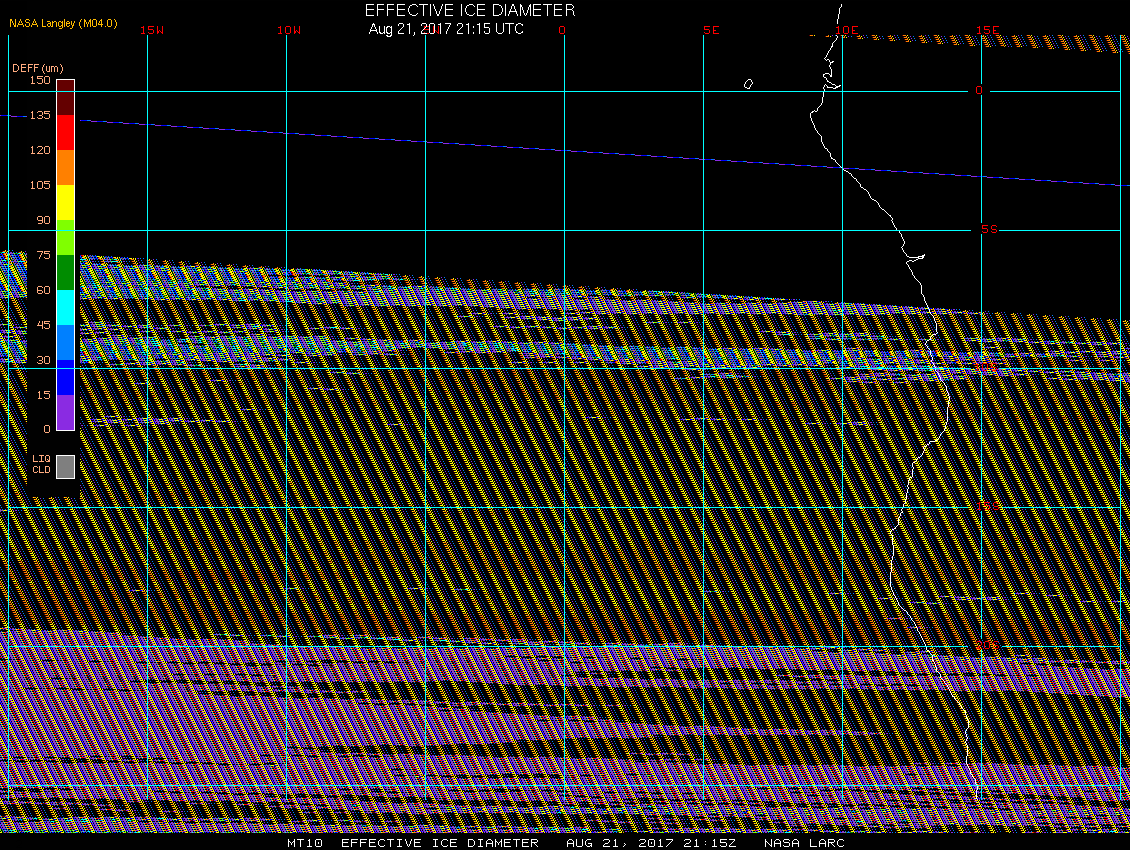The width and height of the screenshot is (1130, 850).
Task: Click the 'DEFF (um)' legend heading
Action: tap(37, 68)
